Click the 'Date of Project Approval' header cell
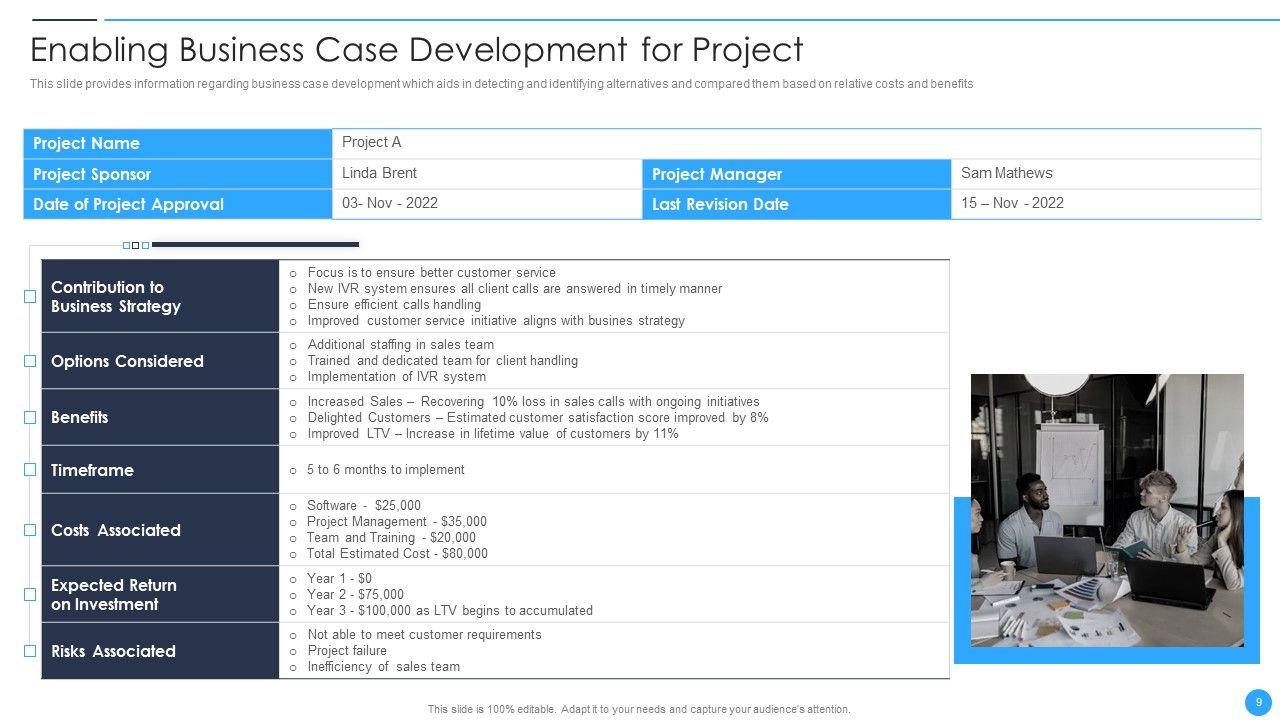Viewport: 1280px width, 720px height. [x=178, y=204]
